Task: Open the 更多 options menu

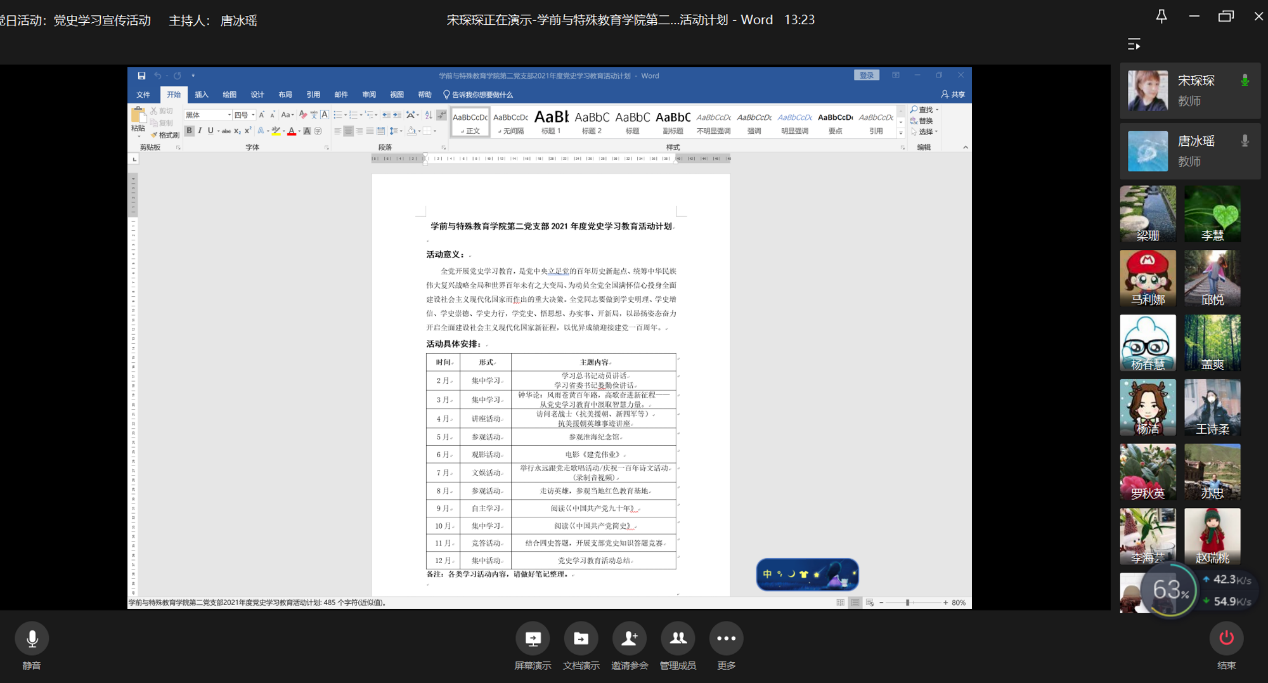Action: click(726, 639)
